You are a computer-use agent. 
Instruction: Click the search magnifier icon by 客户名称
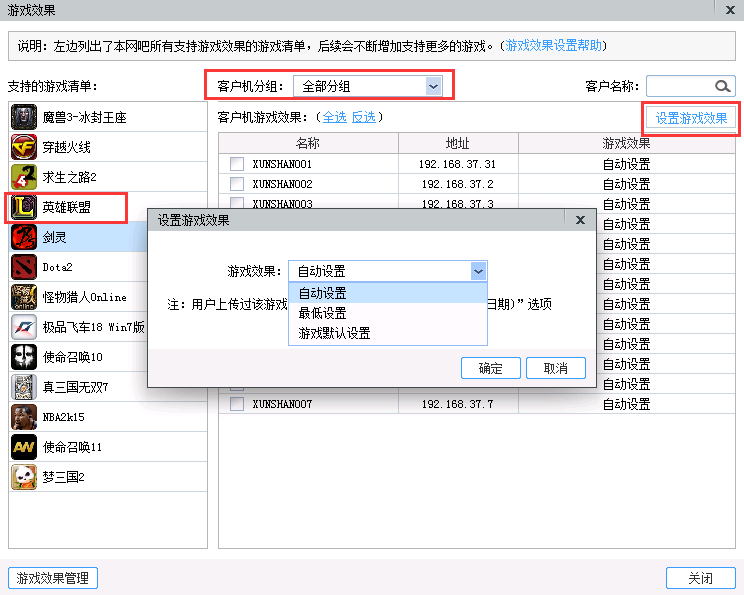click(x=723, y=86)
